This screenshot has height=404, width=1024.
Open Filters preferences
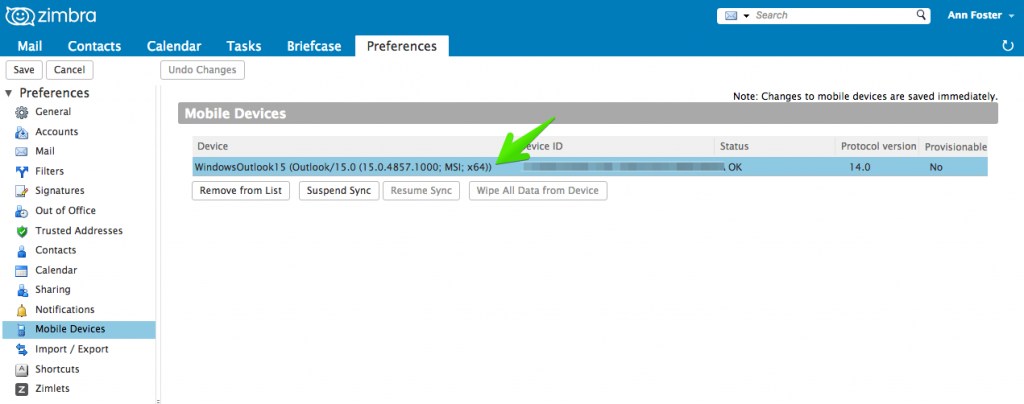point(50,171)
